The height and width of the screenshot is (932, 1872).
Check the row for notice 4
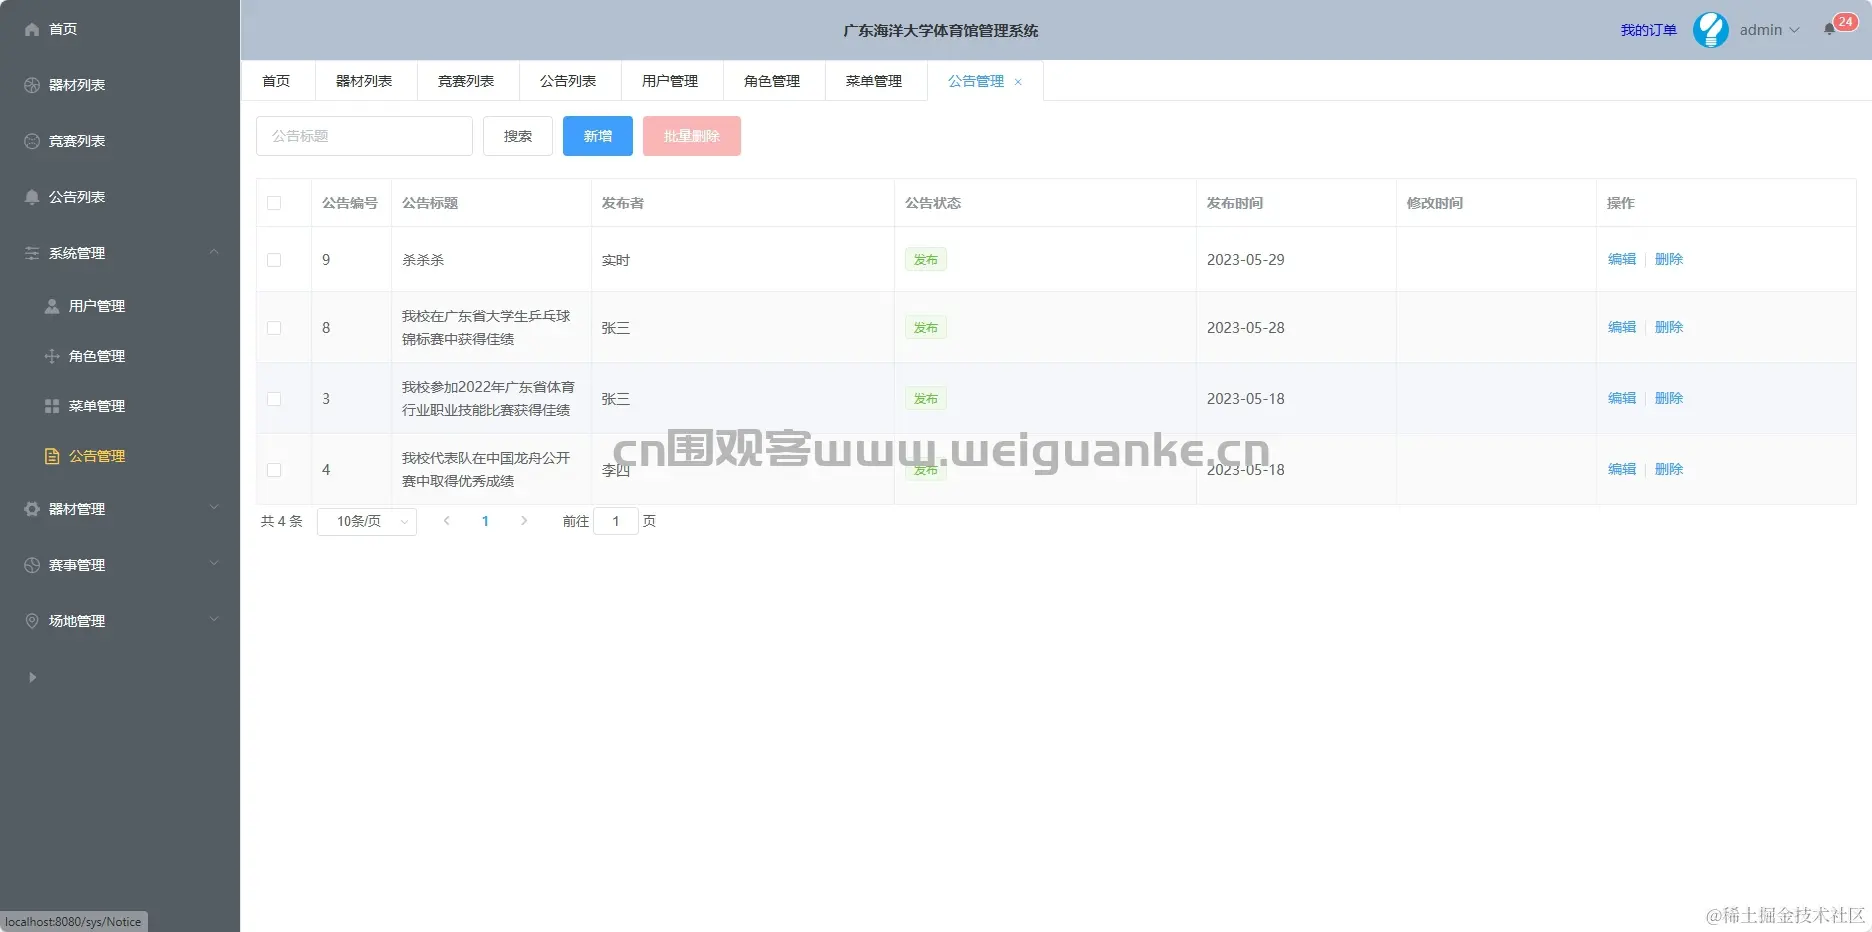[x=274, y=470]
